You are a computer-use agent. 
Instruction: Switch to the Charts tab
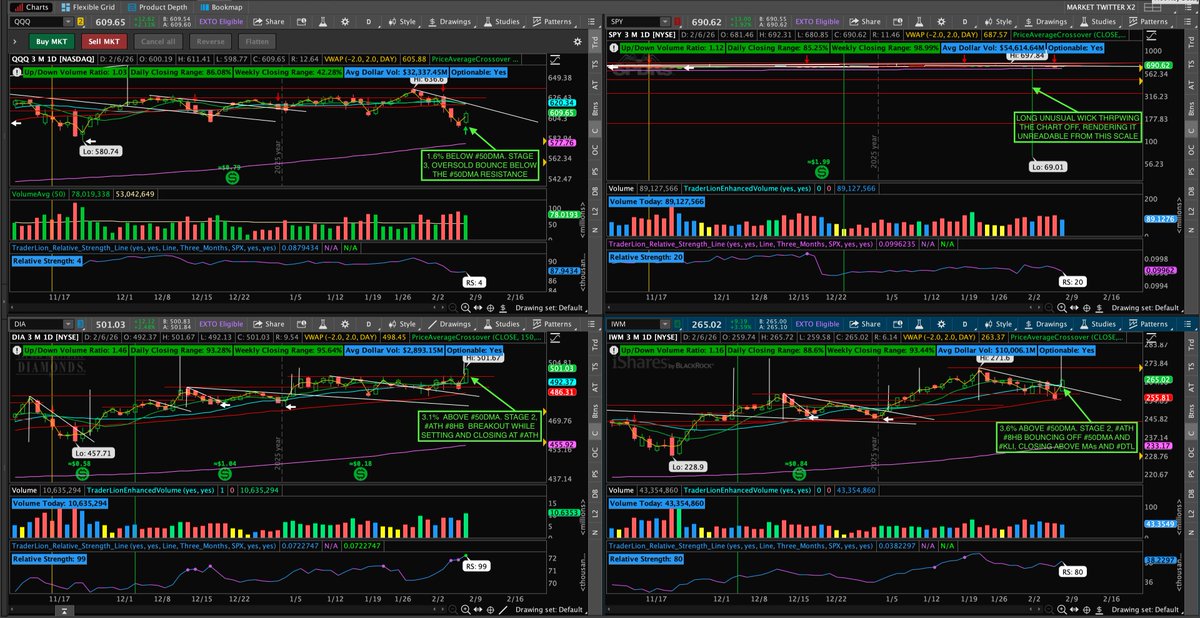[33, 7]
